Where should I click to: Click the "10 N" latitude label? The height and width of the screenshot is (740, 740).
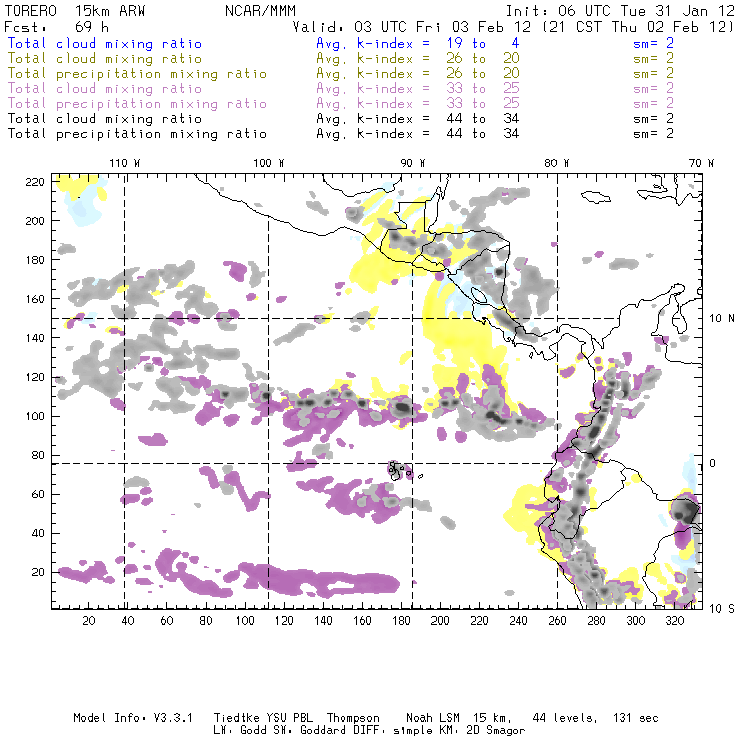pos(722,319)
